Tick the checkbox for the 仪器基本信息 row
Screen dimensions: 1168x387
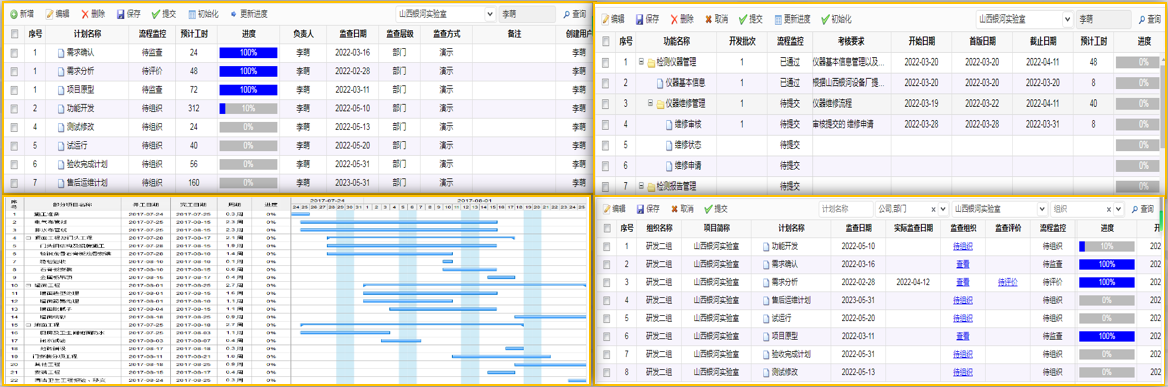[x=606, y=83]
